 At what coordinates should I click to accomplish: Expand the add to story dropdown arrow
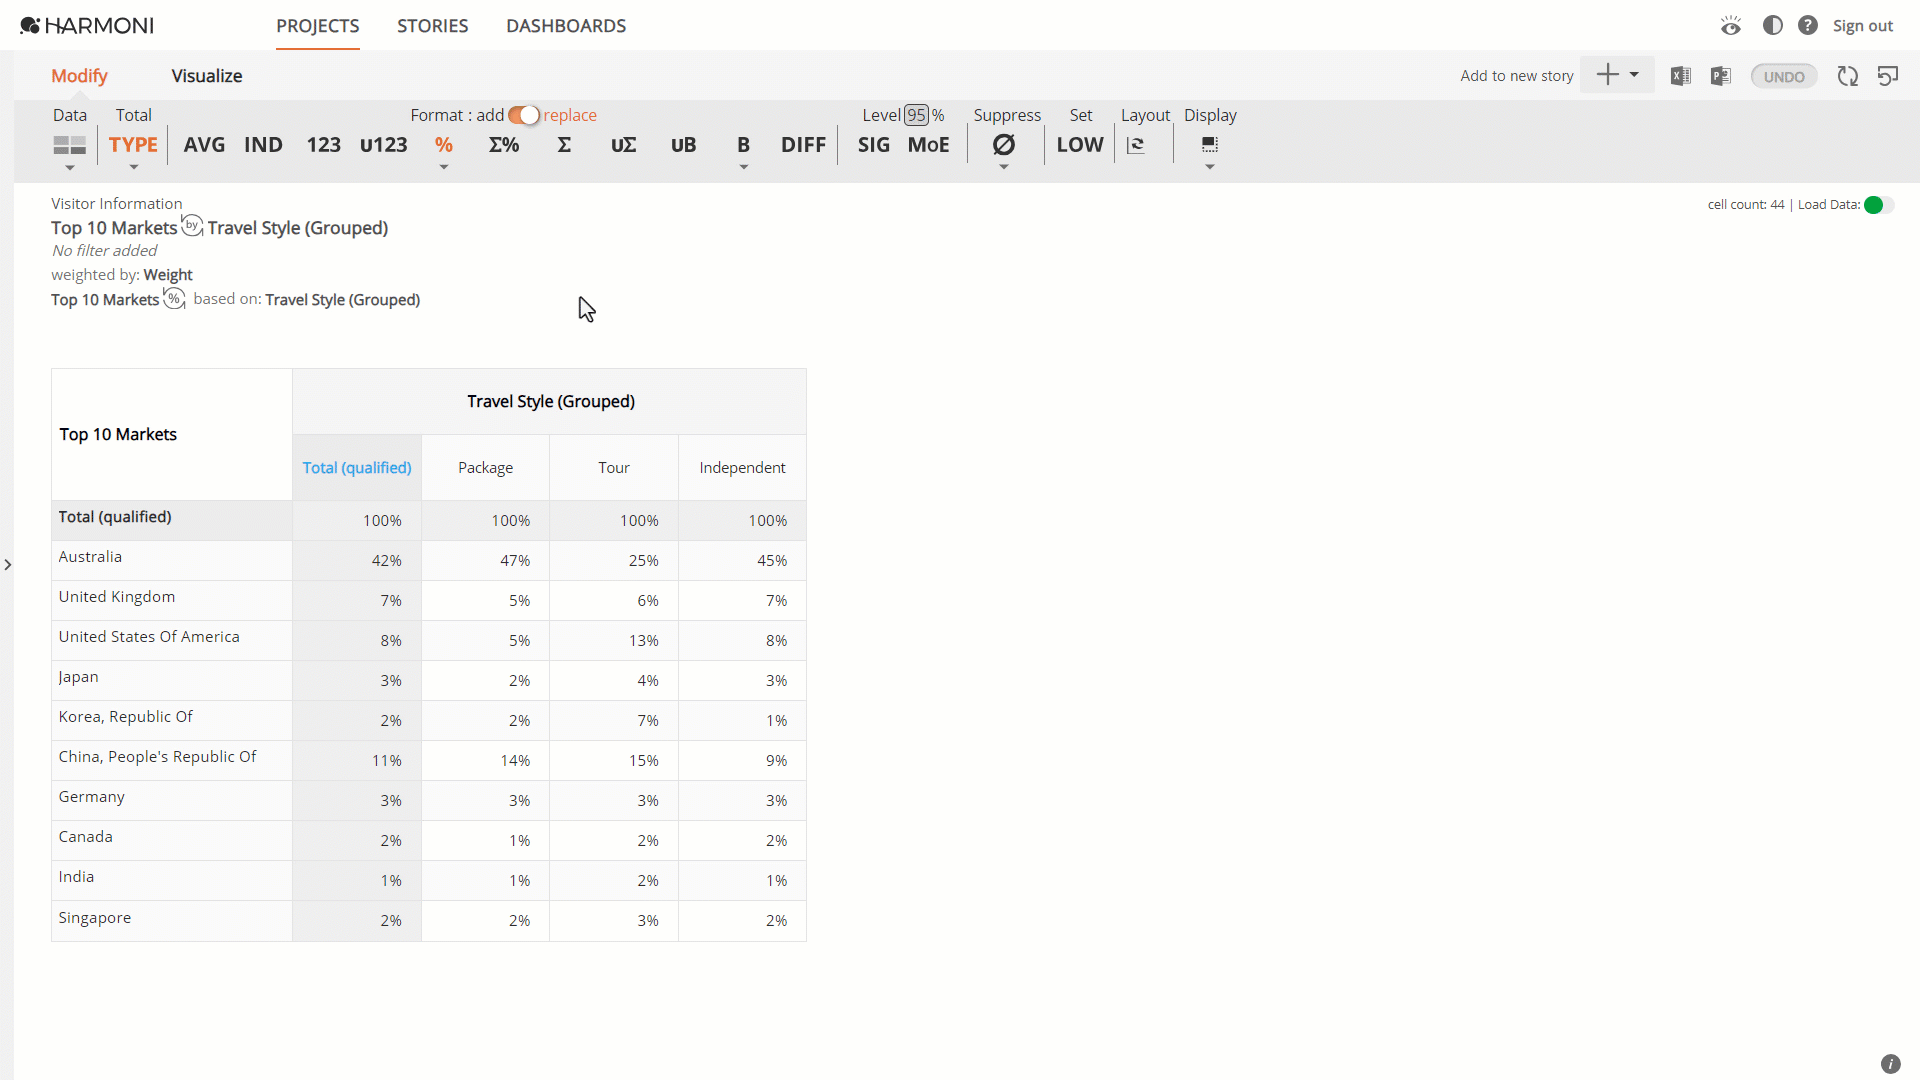[1634, 75]
